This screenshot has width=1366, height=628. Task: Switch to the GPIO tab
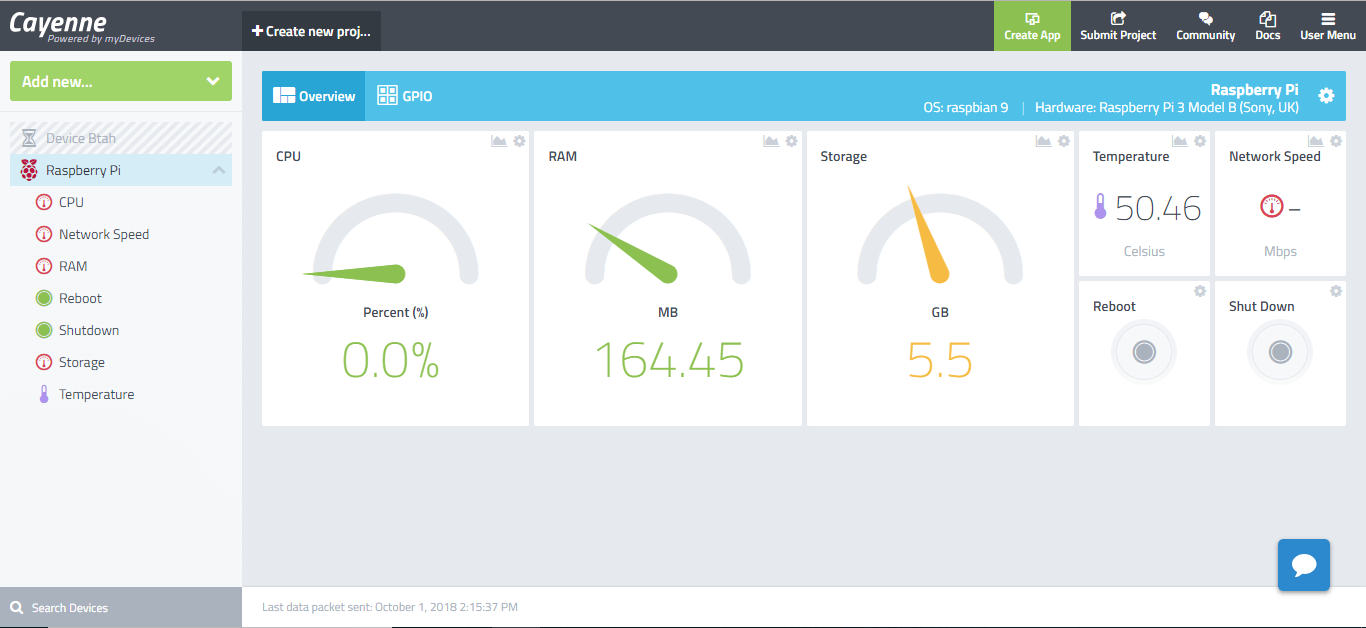tap(405, 96)
